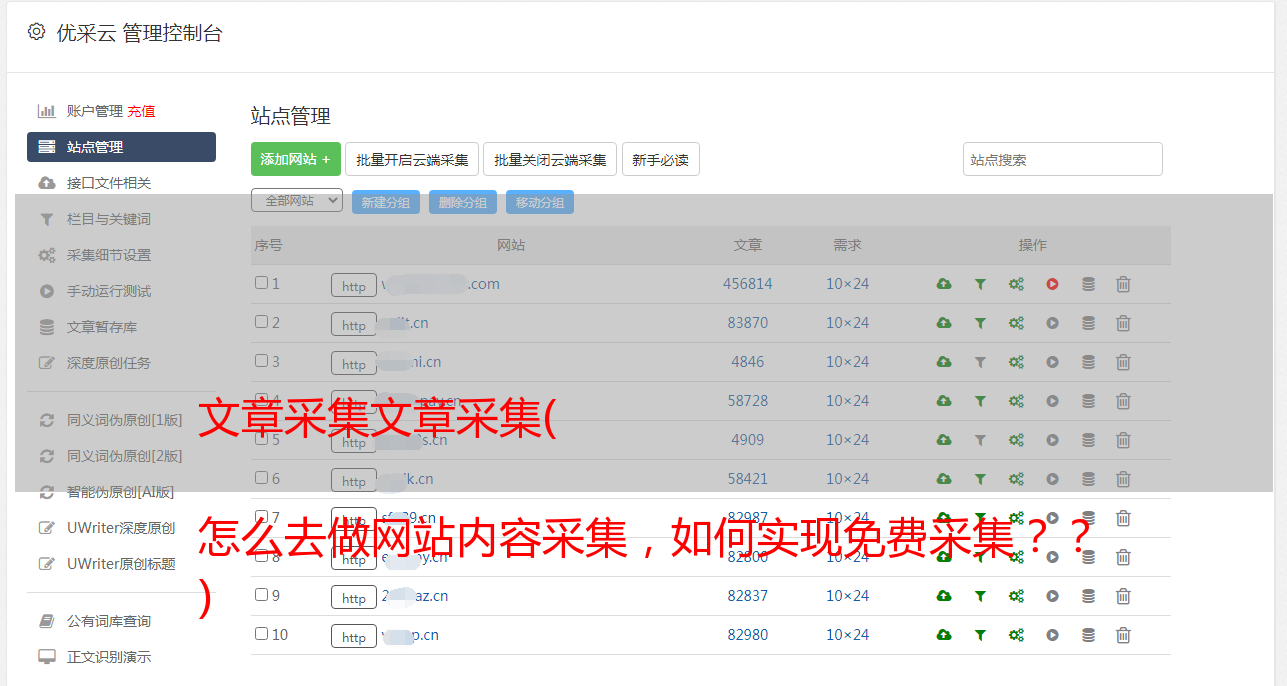The image size is (1287, 686).
Task: Click 批量关闭云端采集 button
Action: click(550, 159)
